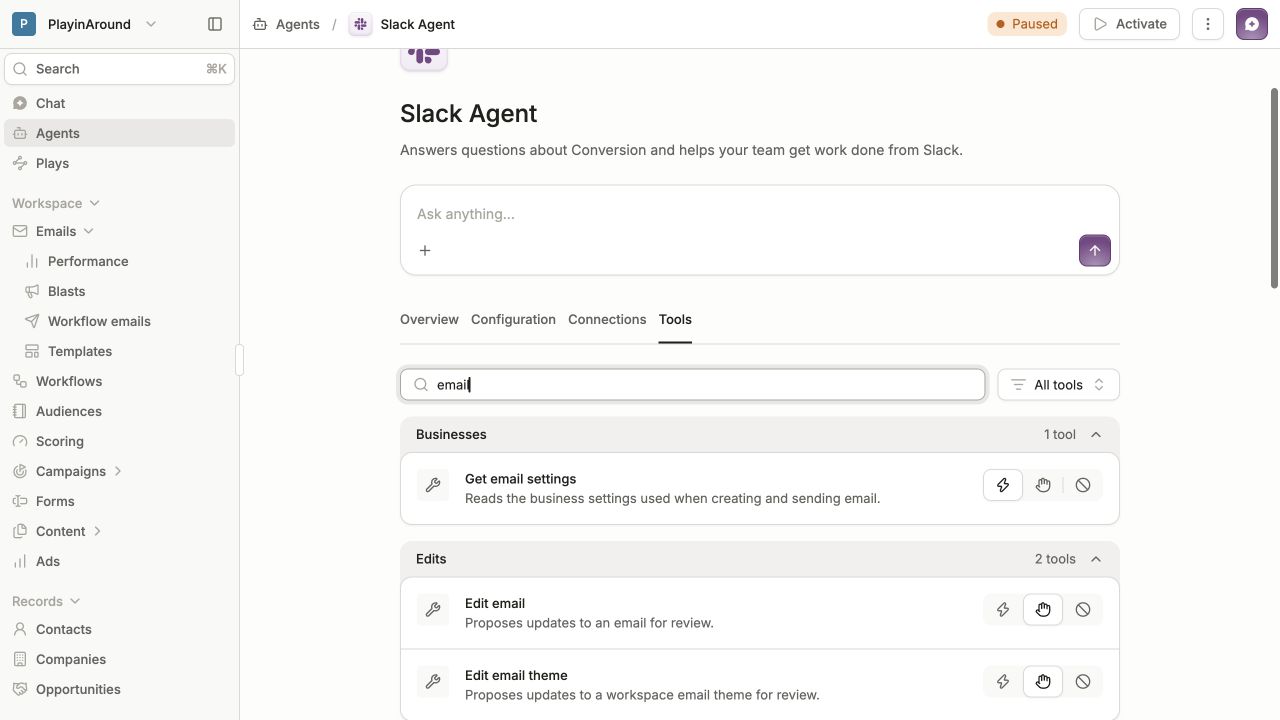Select Agents in the sidebar
Image resolution: width=1280 pixels, height=720 pixels.
pyautogui.click(x=120, y=133)
